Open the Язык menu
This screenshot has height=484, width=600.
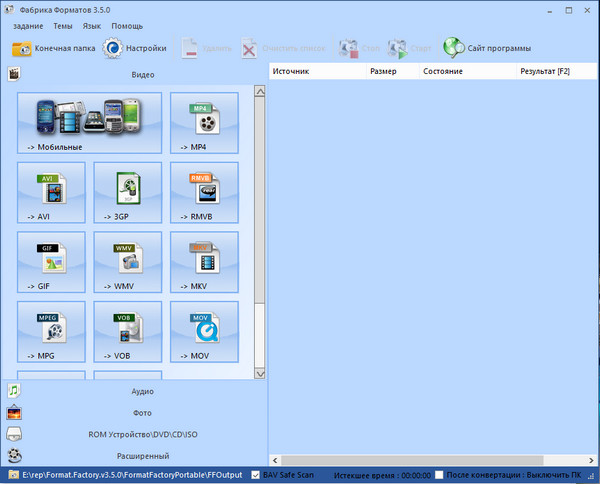91,25
